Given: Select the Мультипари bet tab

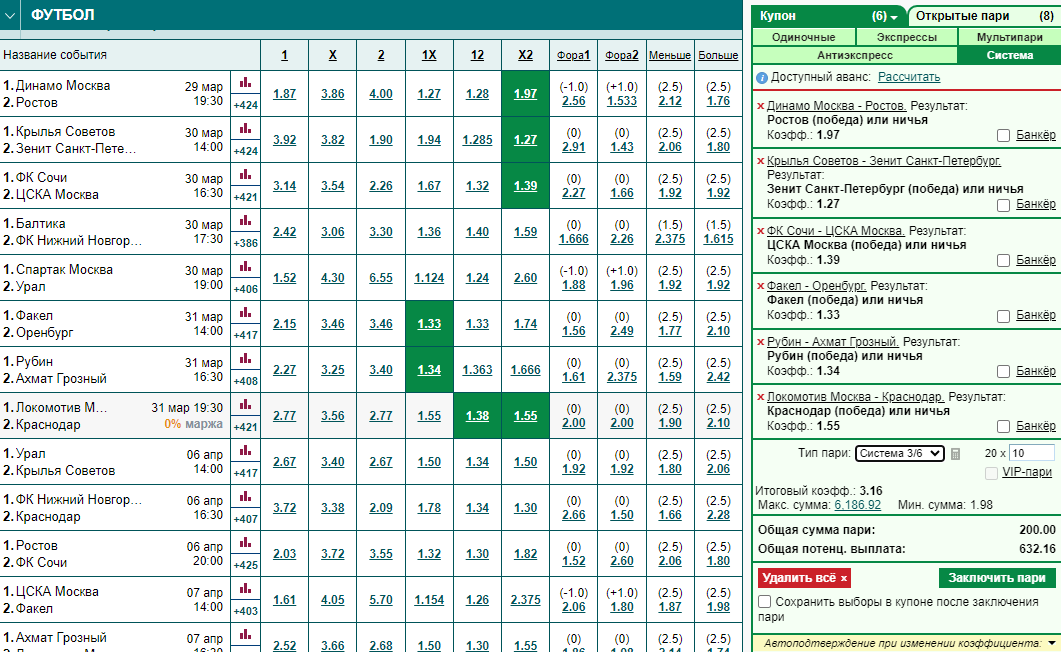Looking at the screenshot, I should point(1010,37).
